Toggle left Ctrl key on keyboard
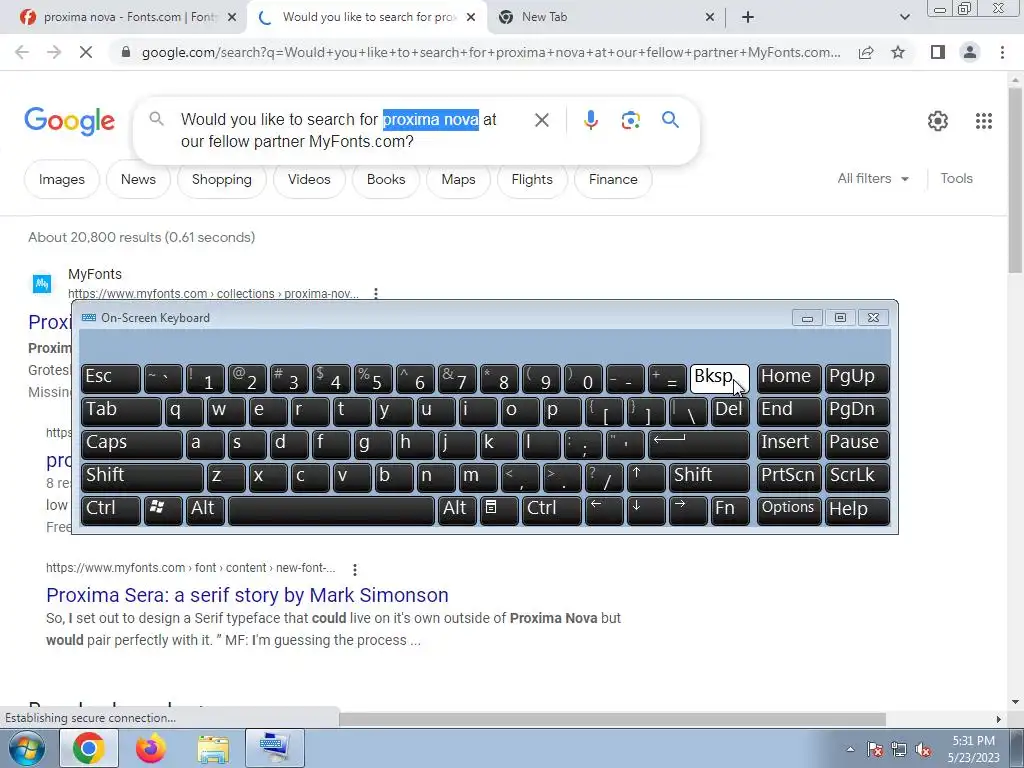Screen dimensions: 1024x768 [x=110, y=510]
